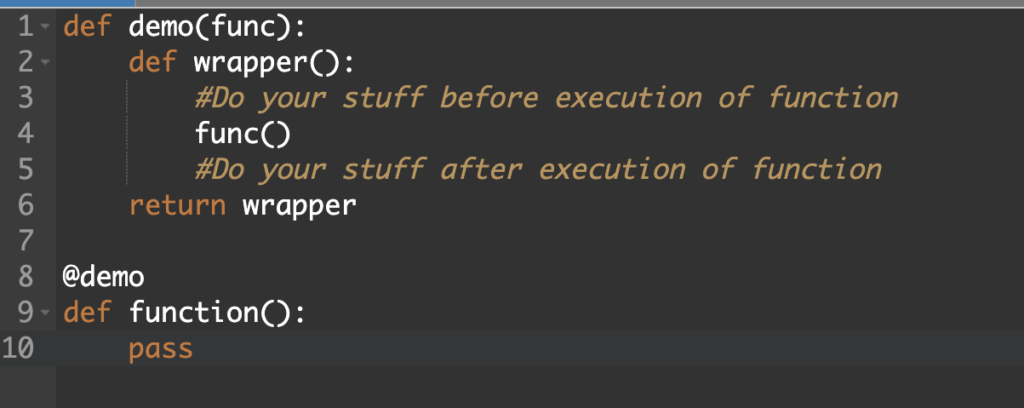Collapse the fold arrow on line 1
1024x408 pixels.
(45, 27)
